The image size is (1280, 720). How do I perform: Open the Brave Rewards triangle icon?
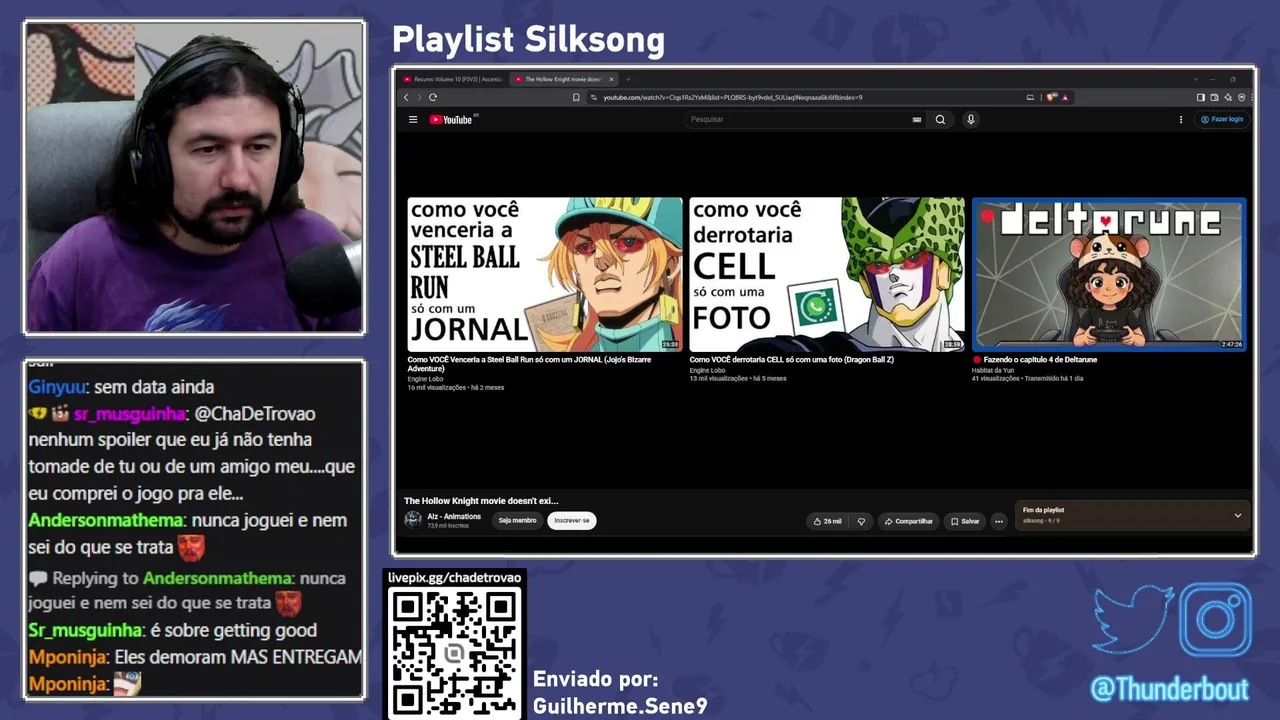pyautogui.click(x=1065, y=97)
